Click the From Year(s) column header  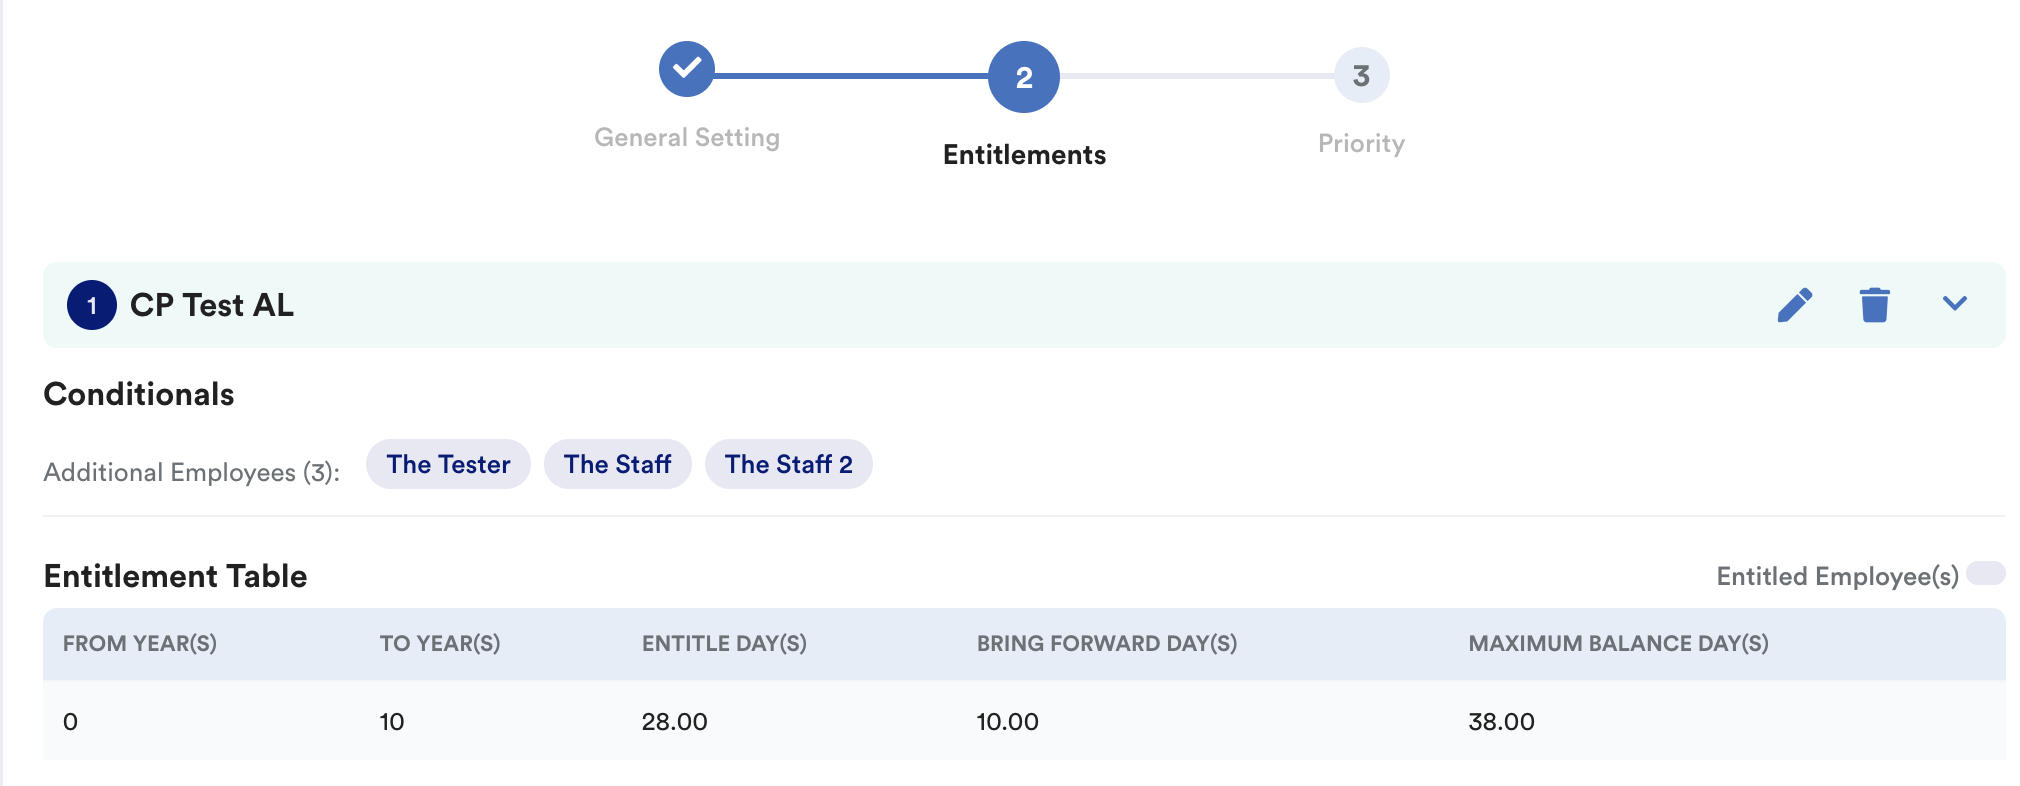140,644
